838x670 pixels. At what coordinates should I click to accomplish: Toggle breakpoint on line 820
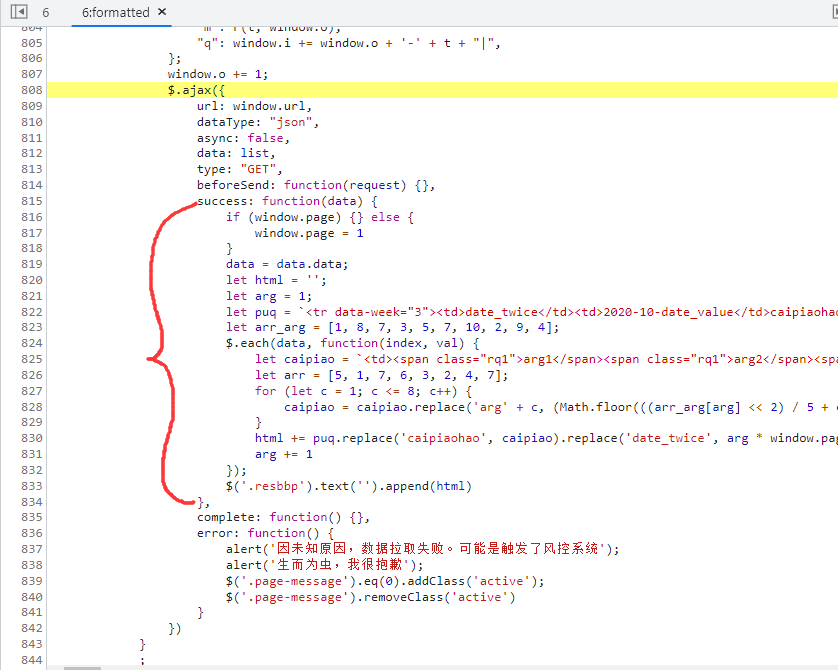click(31, 280)
